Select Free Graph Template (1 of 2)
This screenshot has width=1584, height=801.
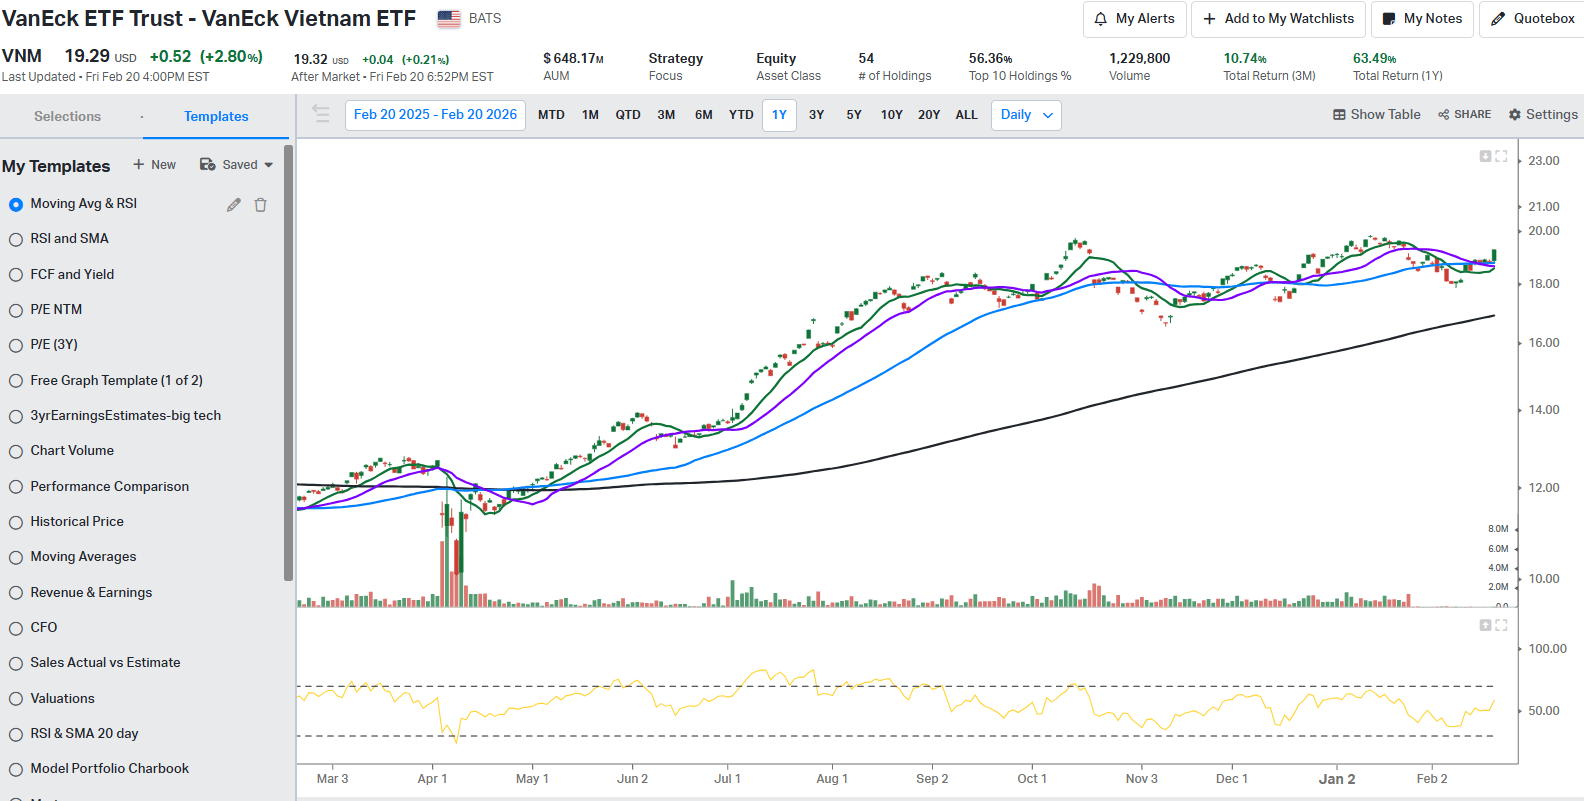(16, 381)
